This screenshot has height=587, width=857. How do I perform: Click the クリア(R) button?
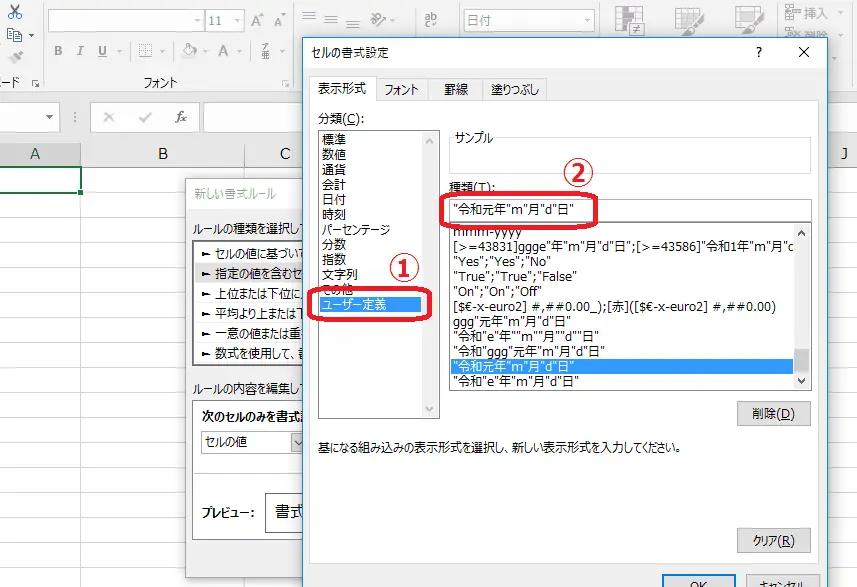[x=773, y=540]
